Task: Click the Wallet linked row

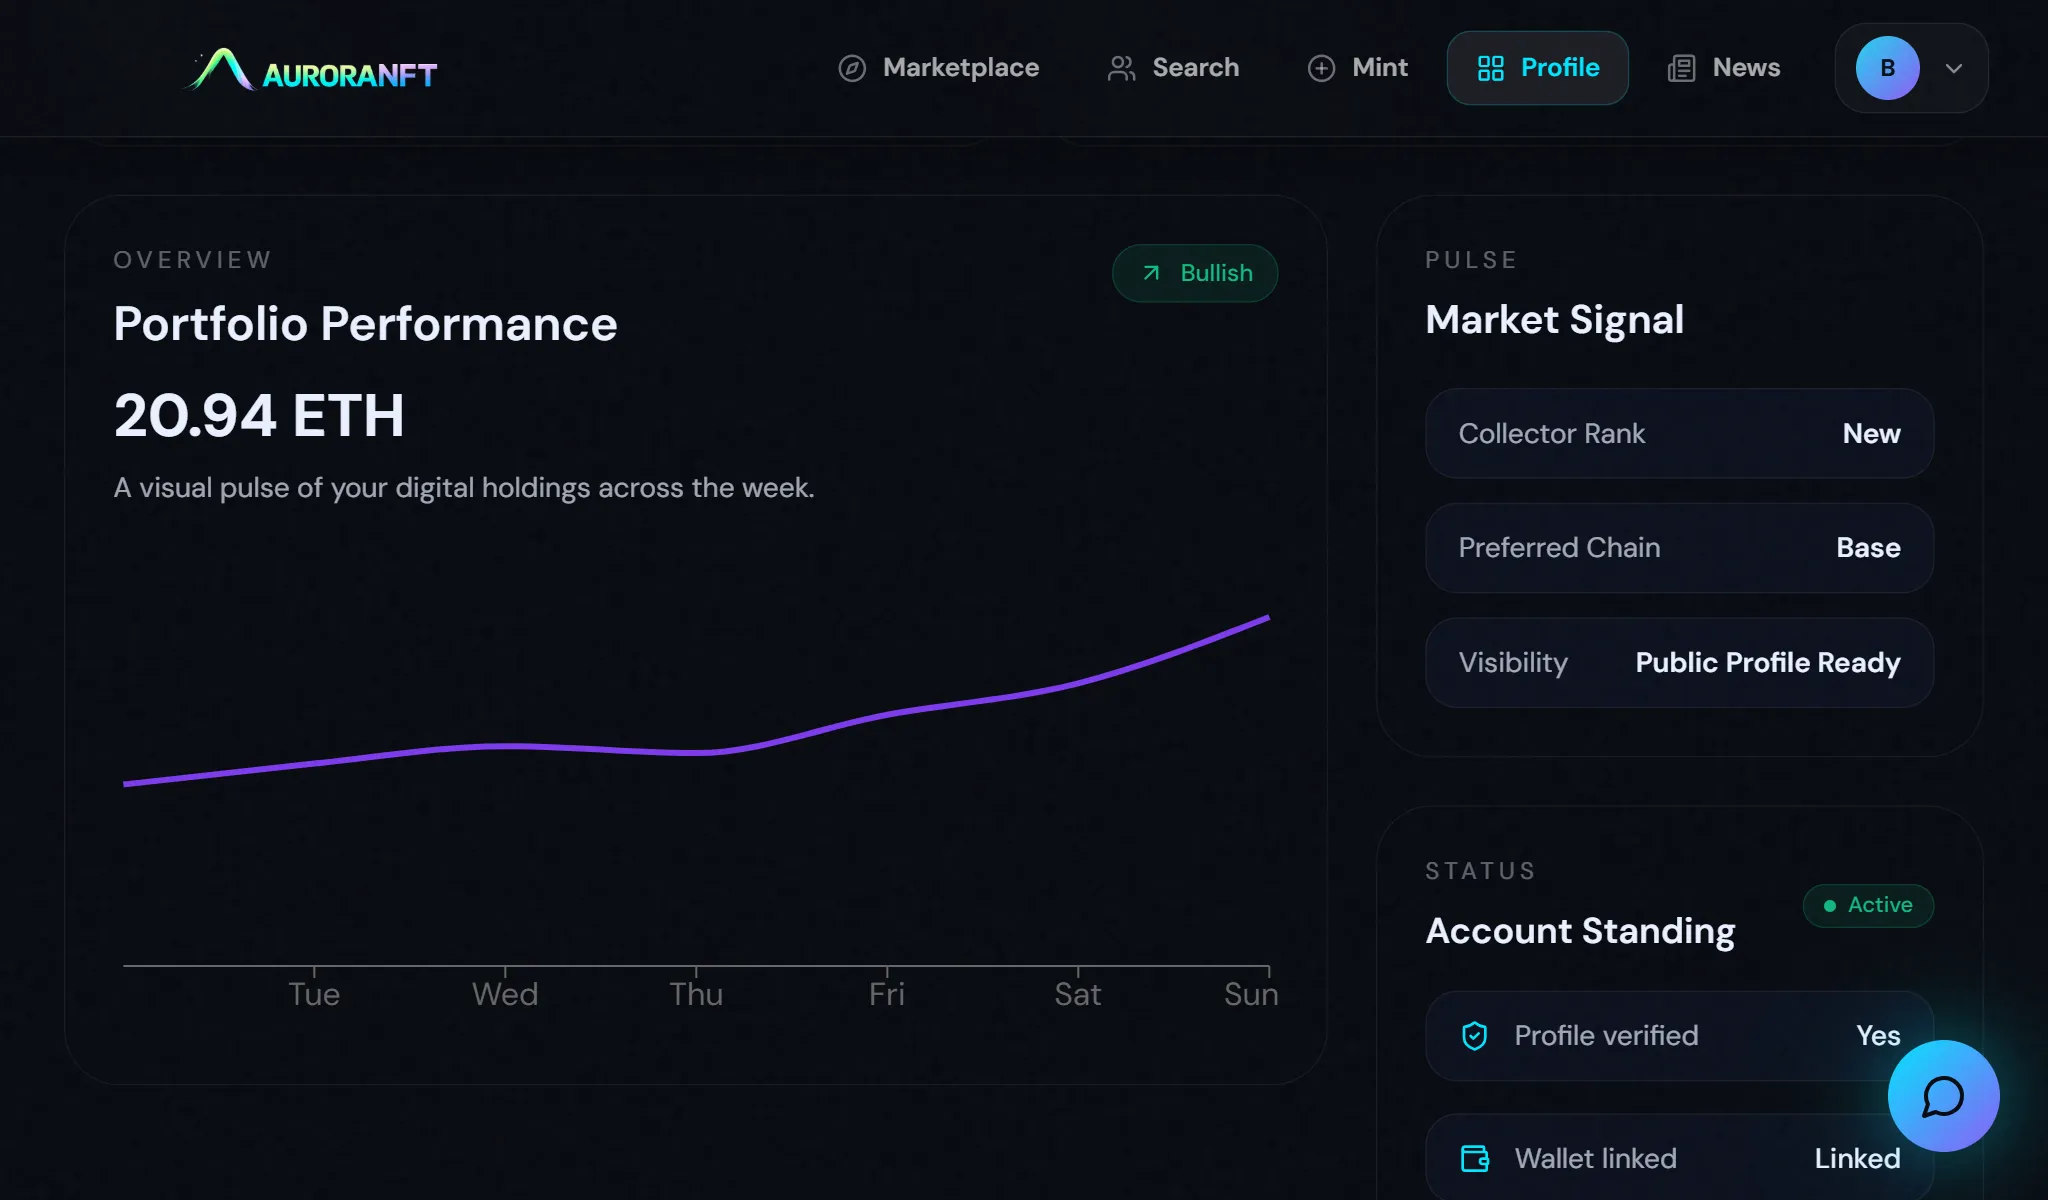Action: [1680, 1158]
